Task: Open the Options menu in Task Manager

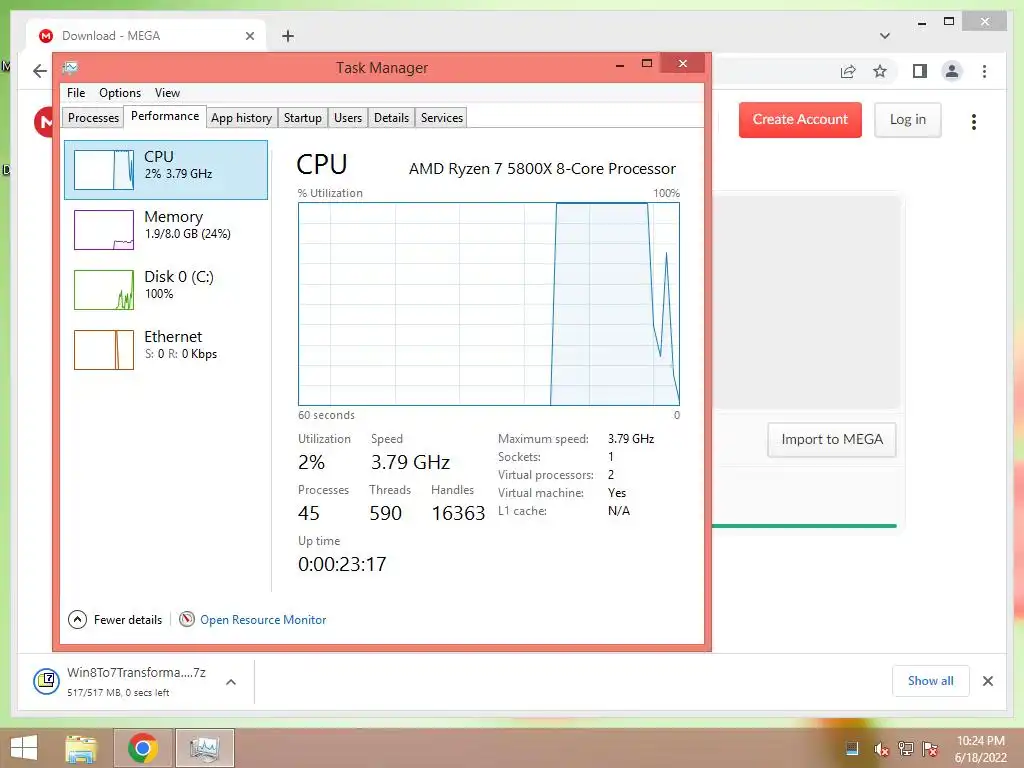Action: pyautogui.click(x=120, y=93)
